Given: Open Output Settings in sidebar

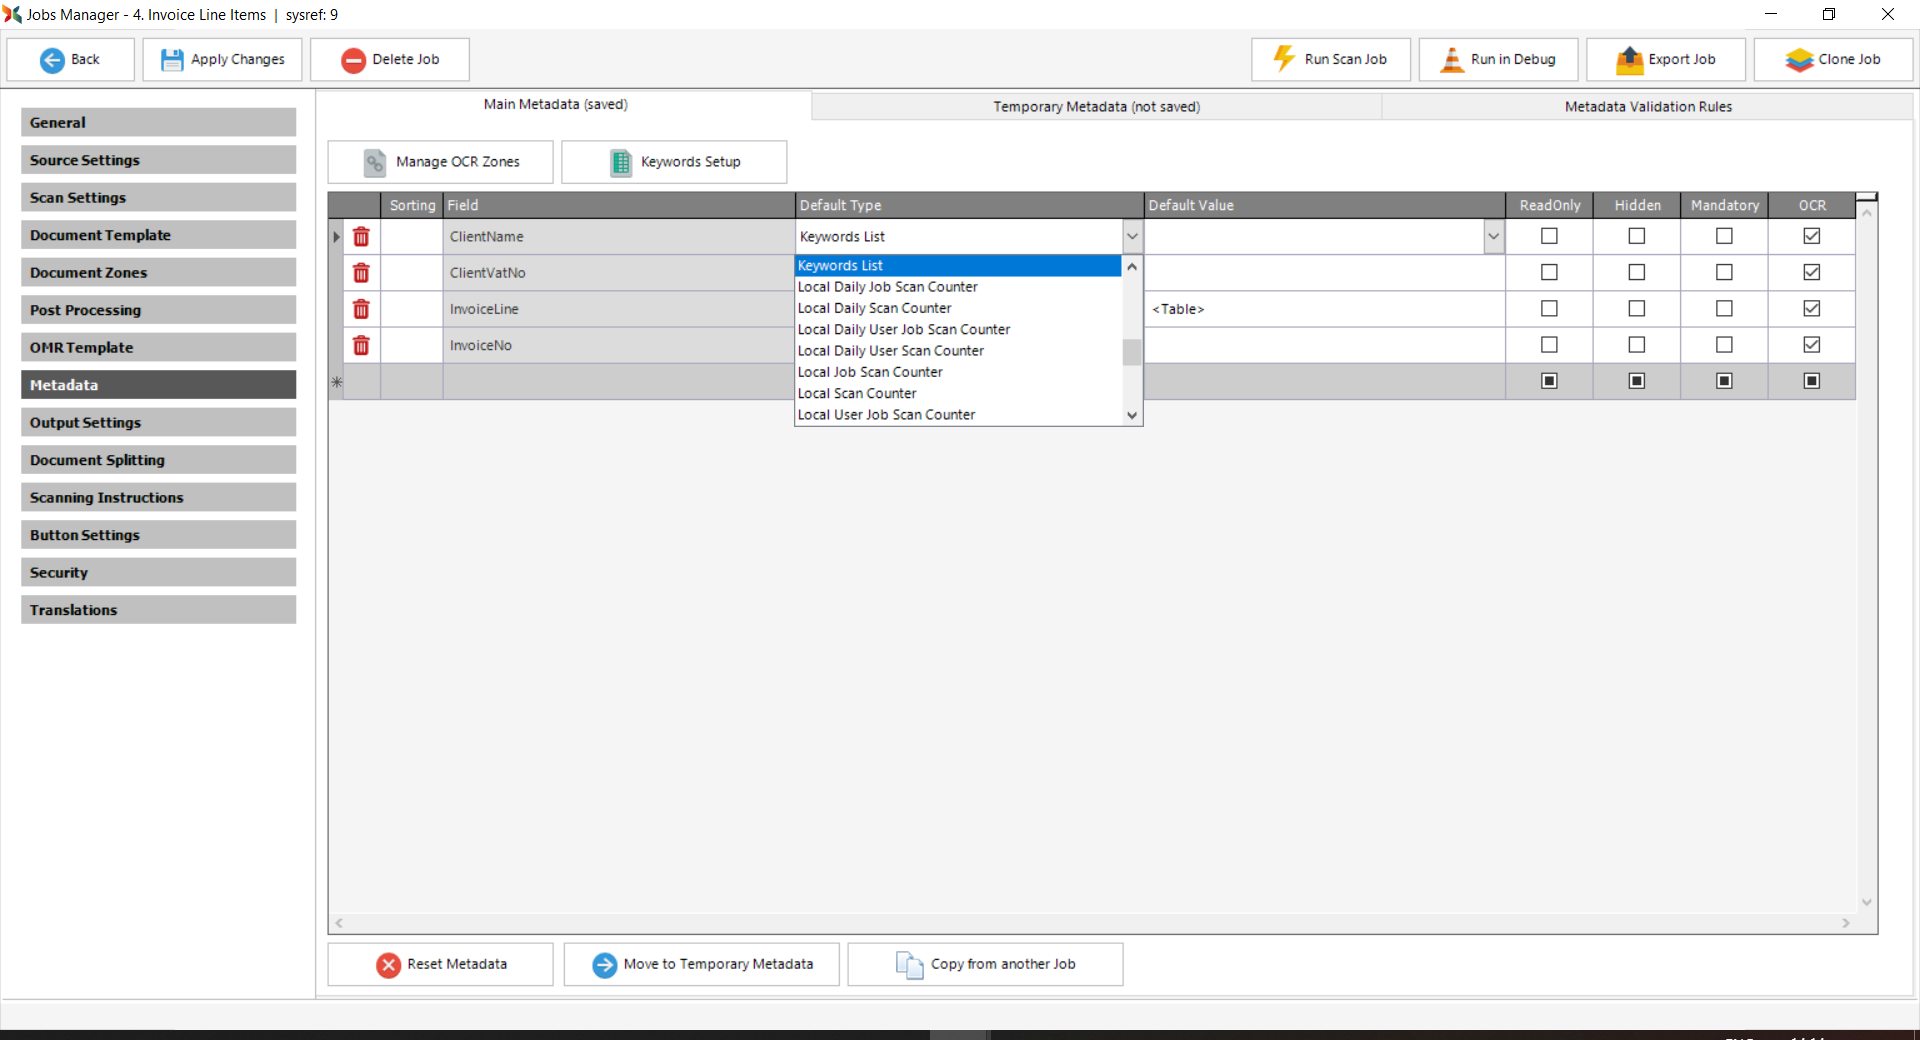Looking at the screenshot, I should coord(158,423).
